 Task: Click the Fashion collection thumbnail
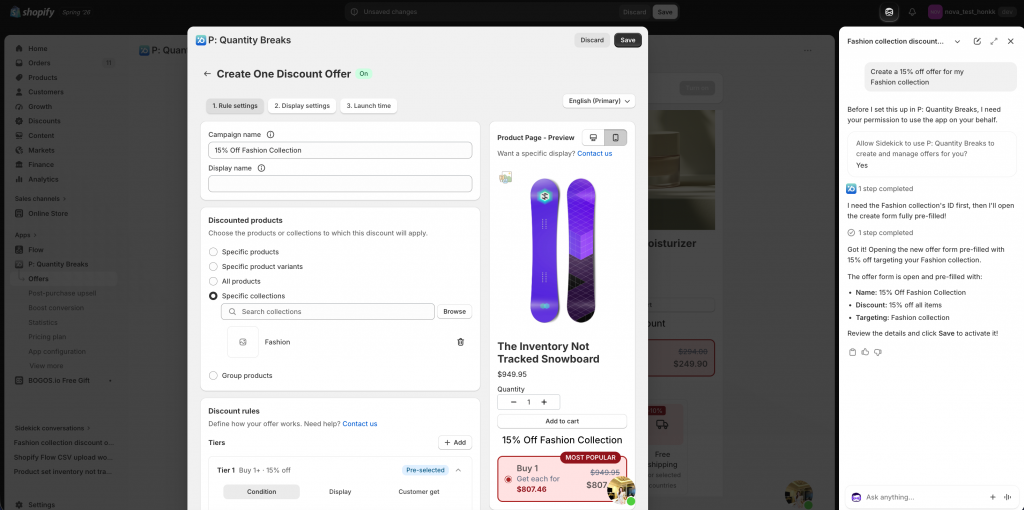(x=243, y=342)
